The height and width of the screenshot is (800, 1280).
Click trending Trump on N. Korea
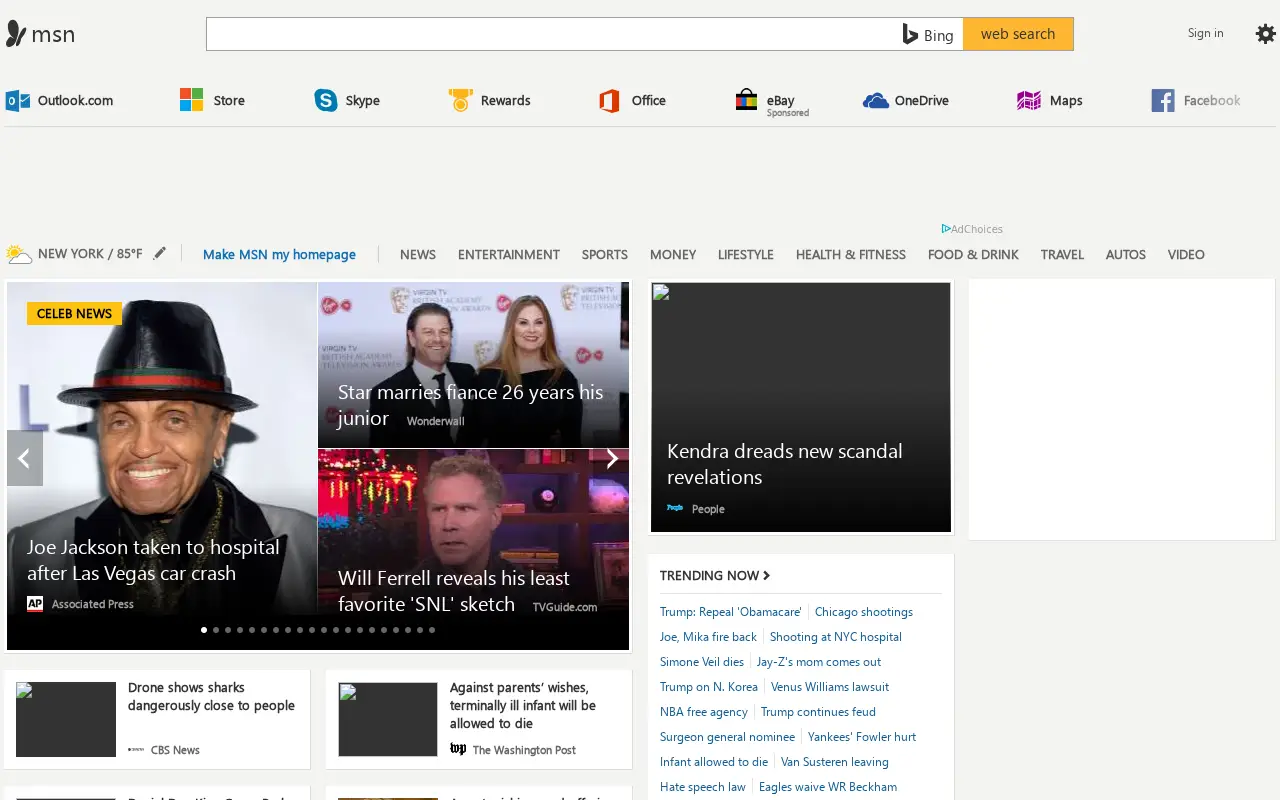tap(709, 686)
